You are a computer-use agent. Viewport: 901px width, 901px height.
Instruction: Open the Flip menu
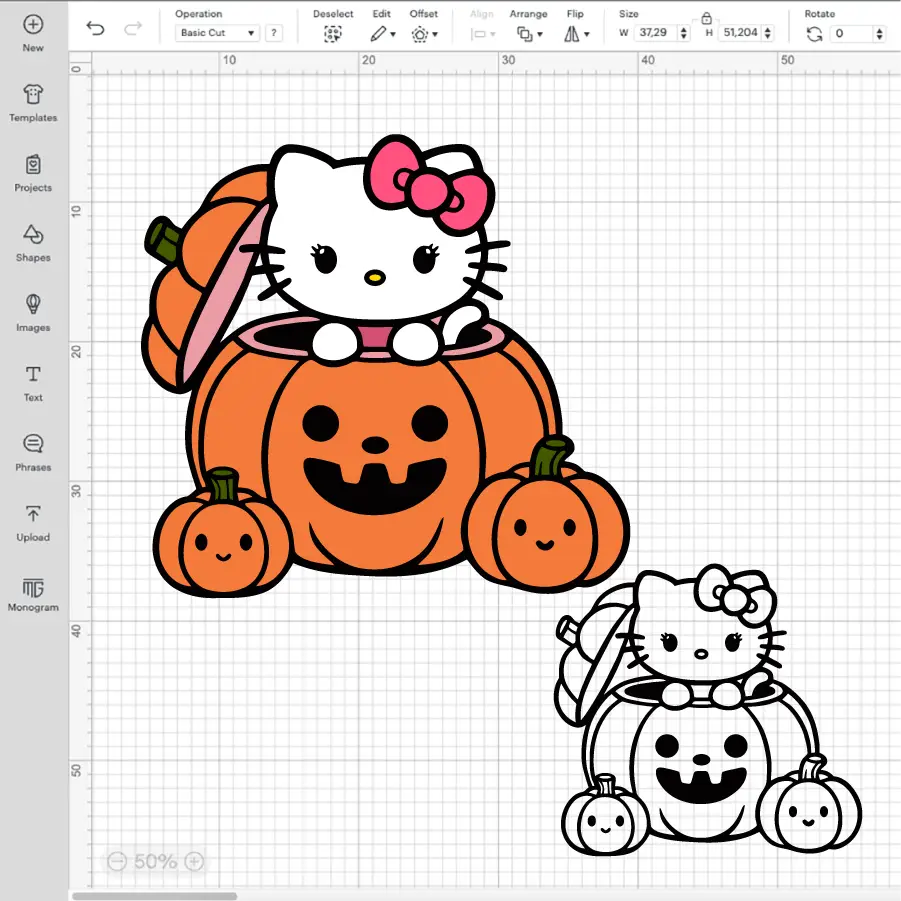576,34
